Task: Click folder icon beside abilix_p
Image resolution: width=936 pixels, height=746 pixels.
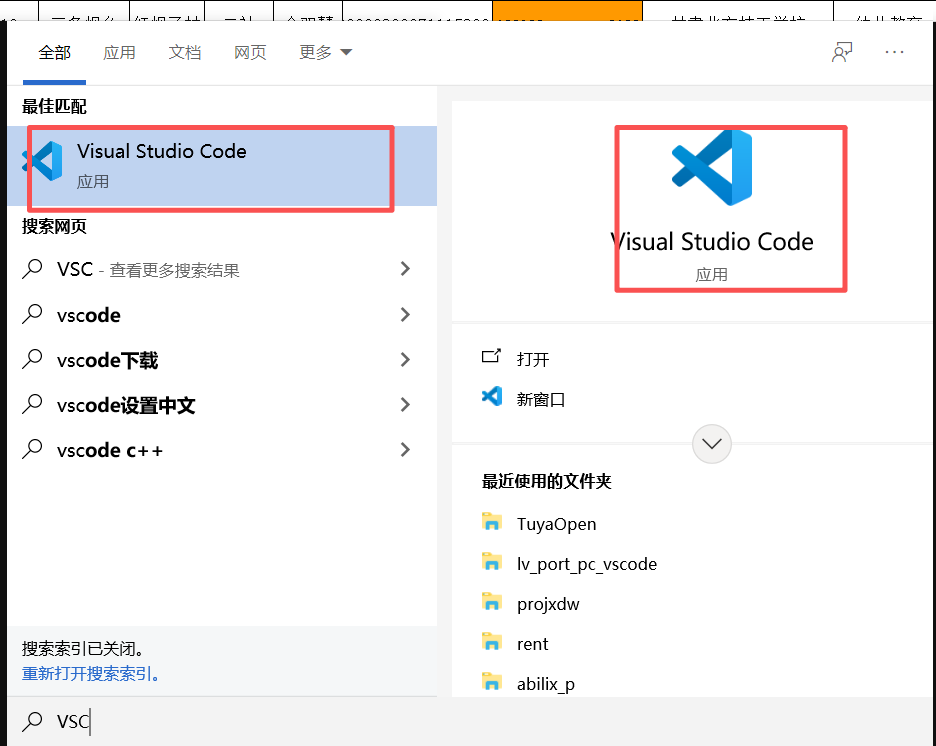Action: [x=491, y=682]
